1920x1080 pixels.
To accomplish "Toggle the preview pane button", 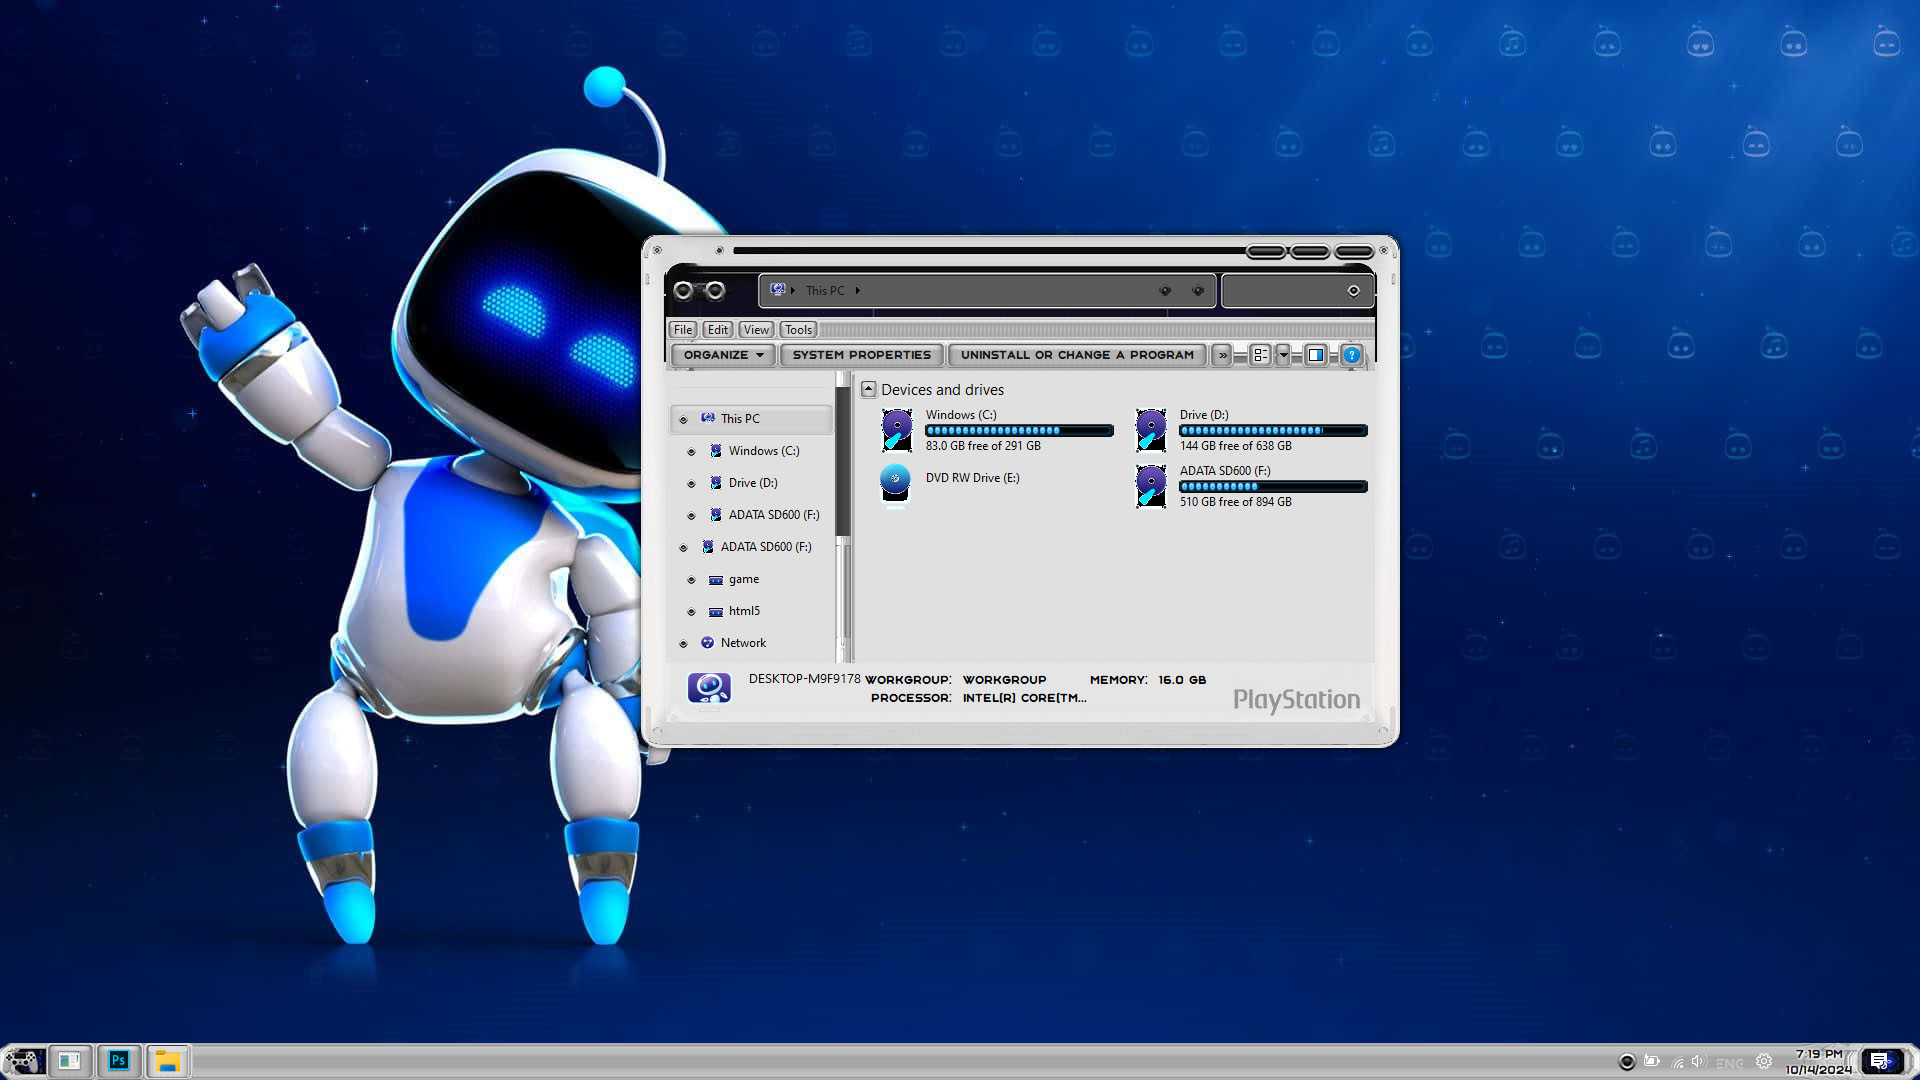I will (x=1316, y=355).
